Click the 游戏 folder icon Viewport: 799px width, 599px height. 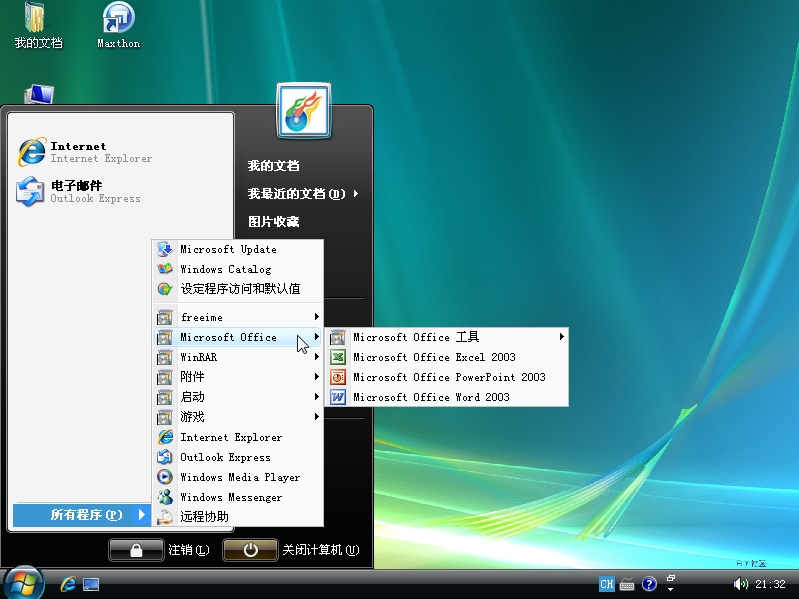[165, 417]
